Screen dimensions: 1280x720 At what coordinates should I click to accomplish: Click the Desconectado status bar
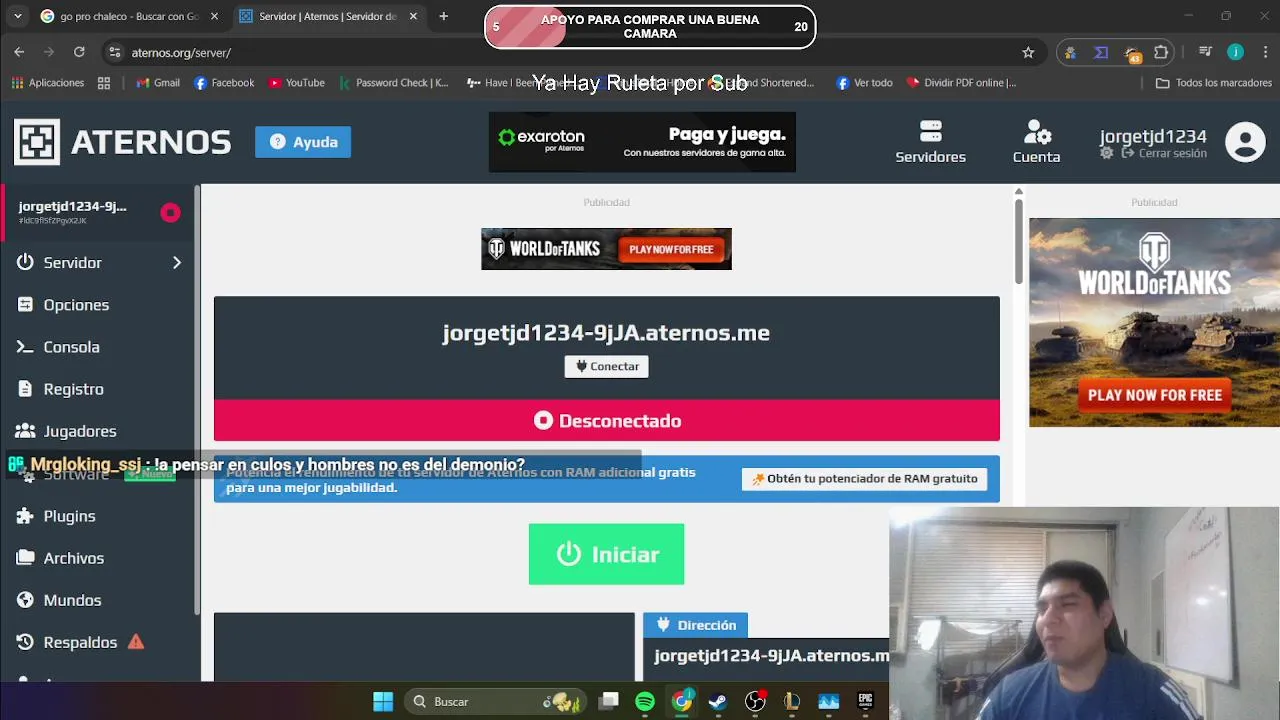pos(606,421)
